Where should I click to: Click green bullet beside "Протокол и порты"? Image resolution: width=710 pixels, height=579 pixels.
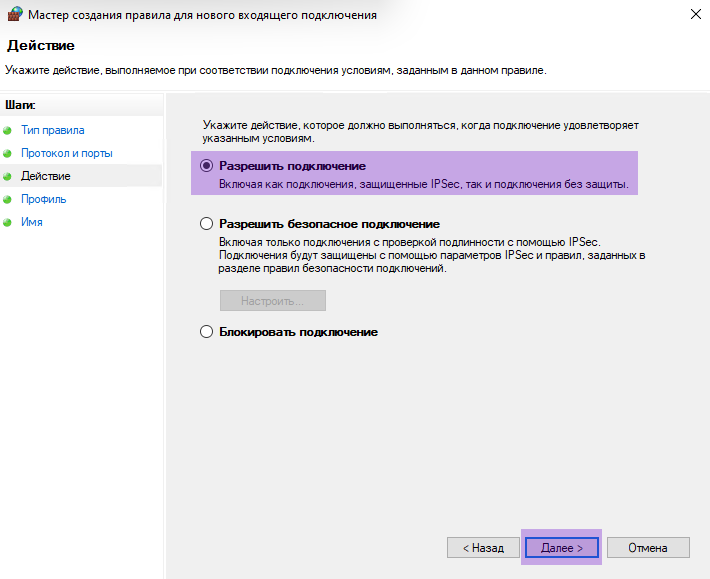click(7, 153)
